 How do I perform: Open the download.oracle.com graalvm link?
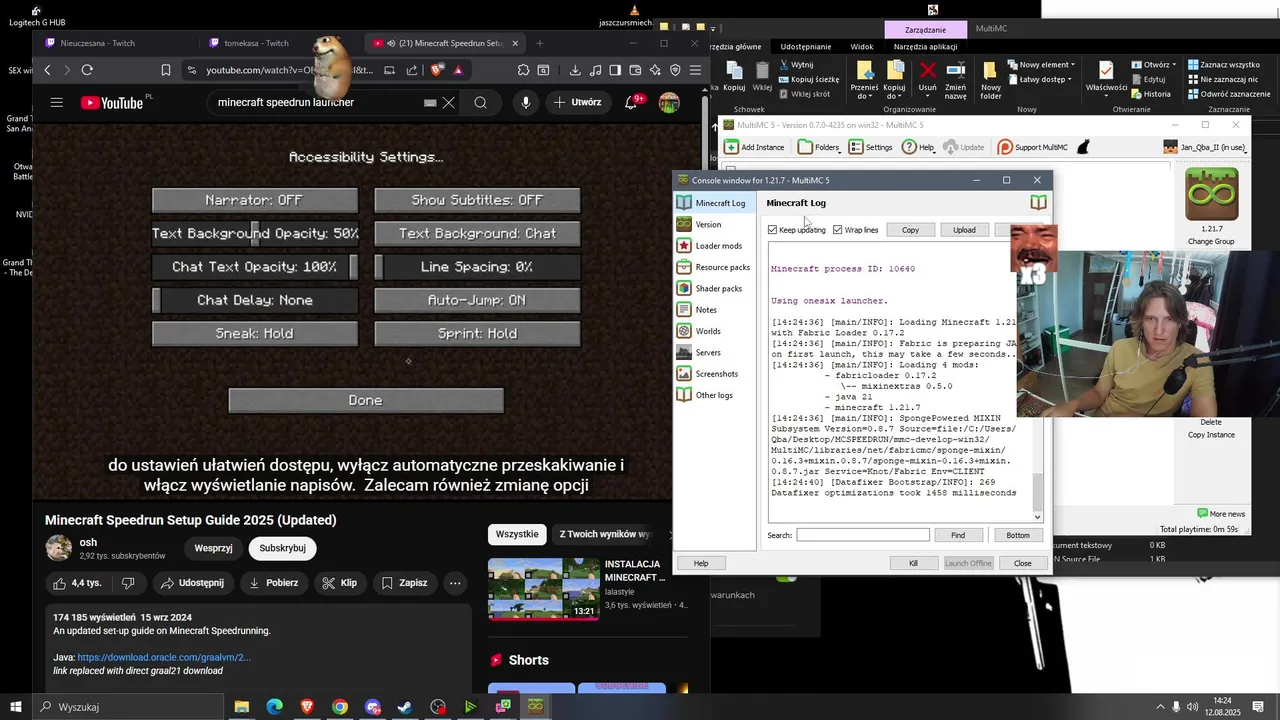(164, 657)
